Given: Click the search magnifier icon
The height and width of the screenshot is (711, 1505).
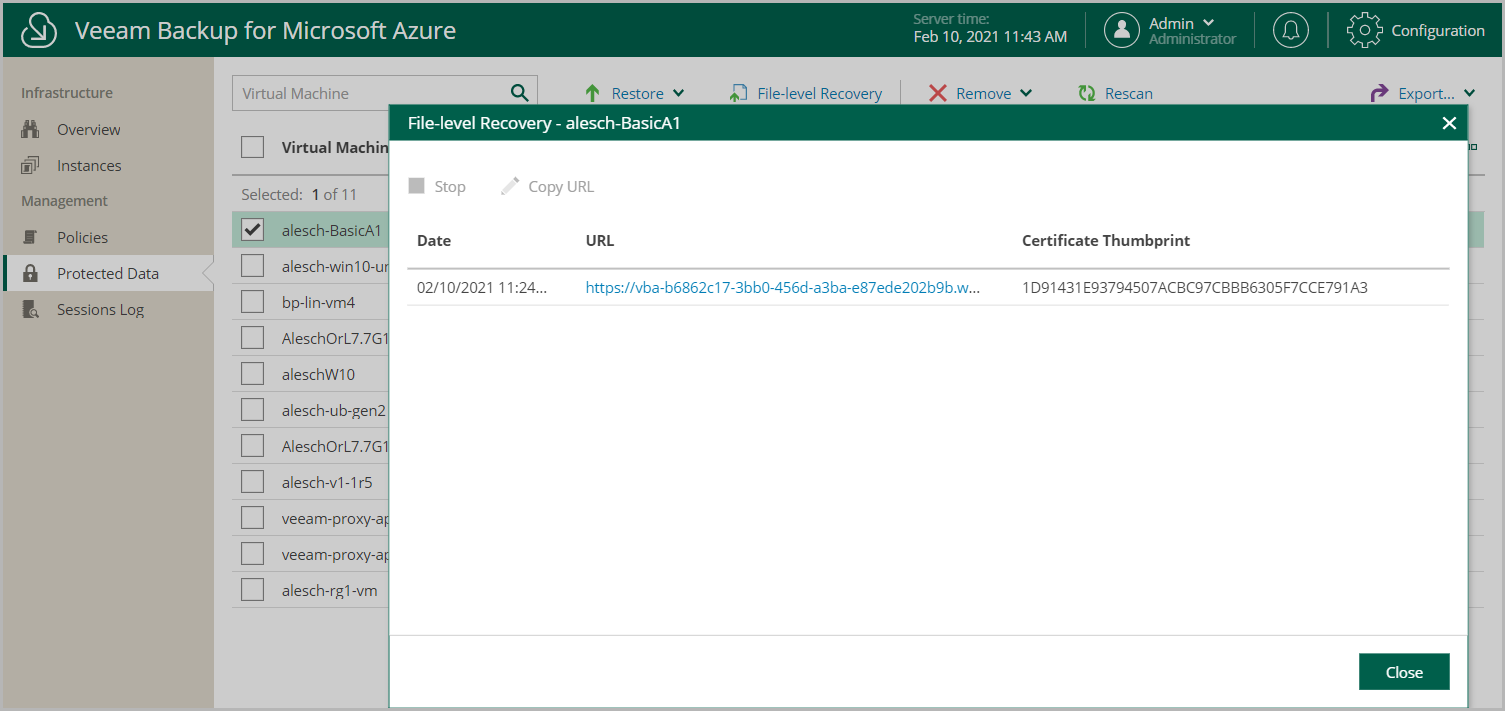Looking at the screenshot, I should 519,93.
